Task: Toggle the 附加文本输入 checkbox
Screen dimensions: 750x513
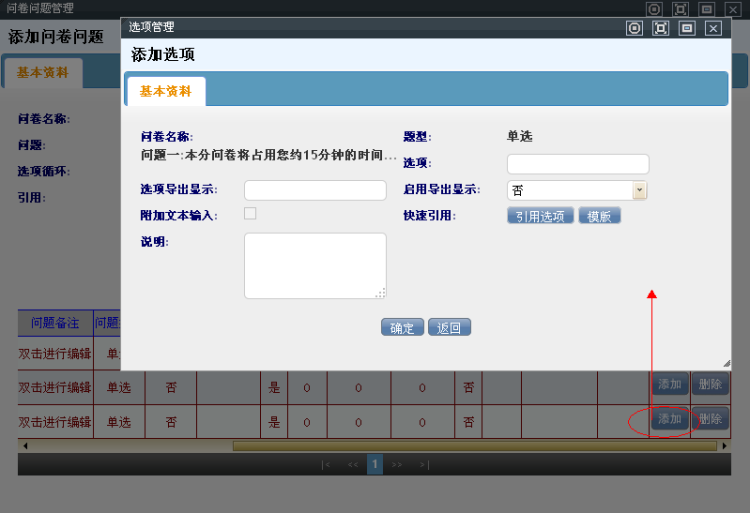Action: [x=250, y=213]
